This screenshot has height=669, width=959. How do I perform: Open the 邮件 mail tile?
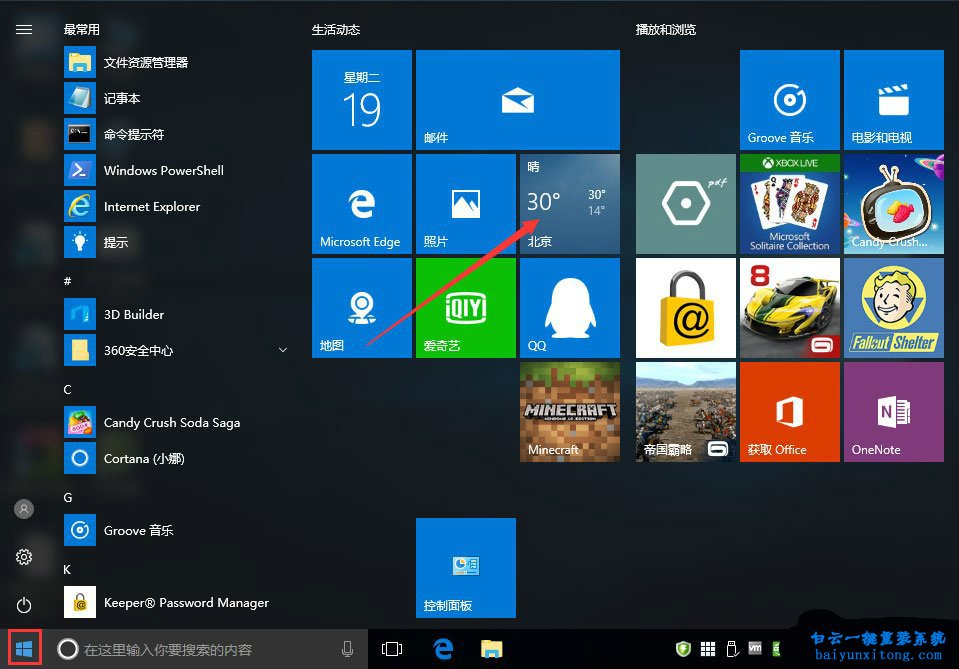pyautogui.click(x=517, y=99)
